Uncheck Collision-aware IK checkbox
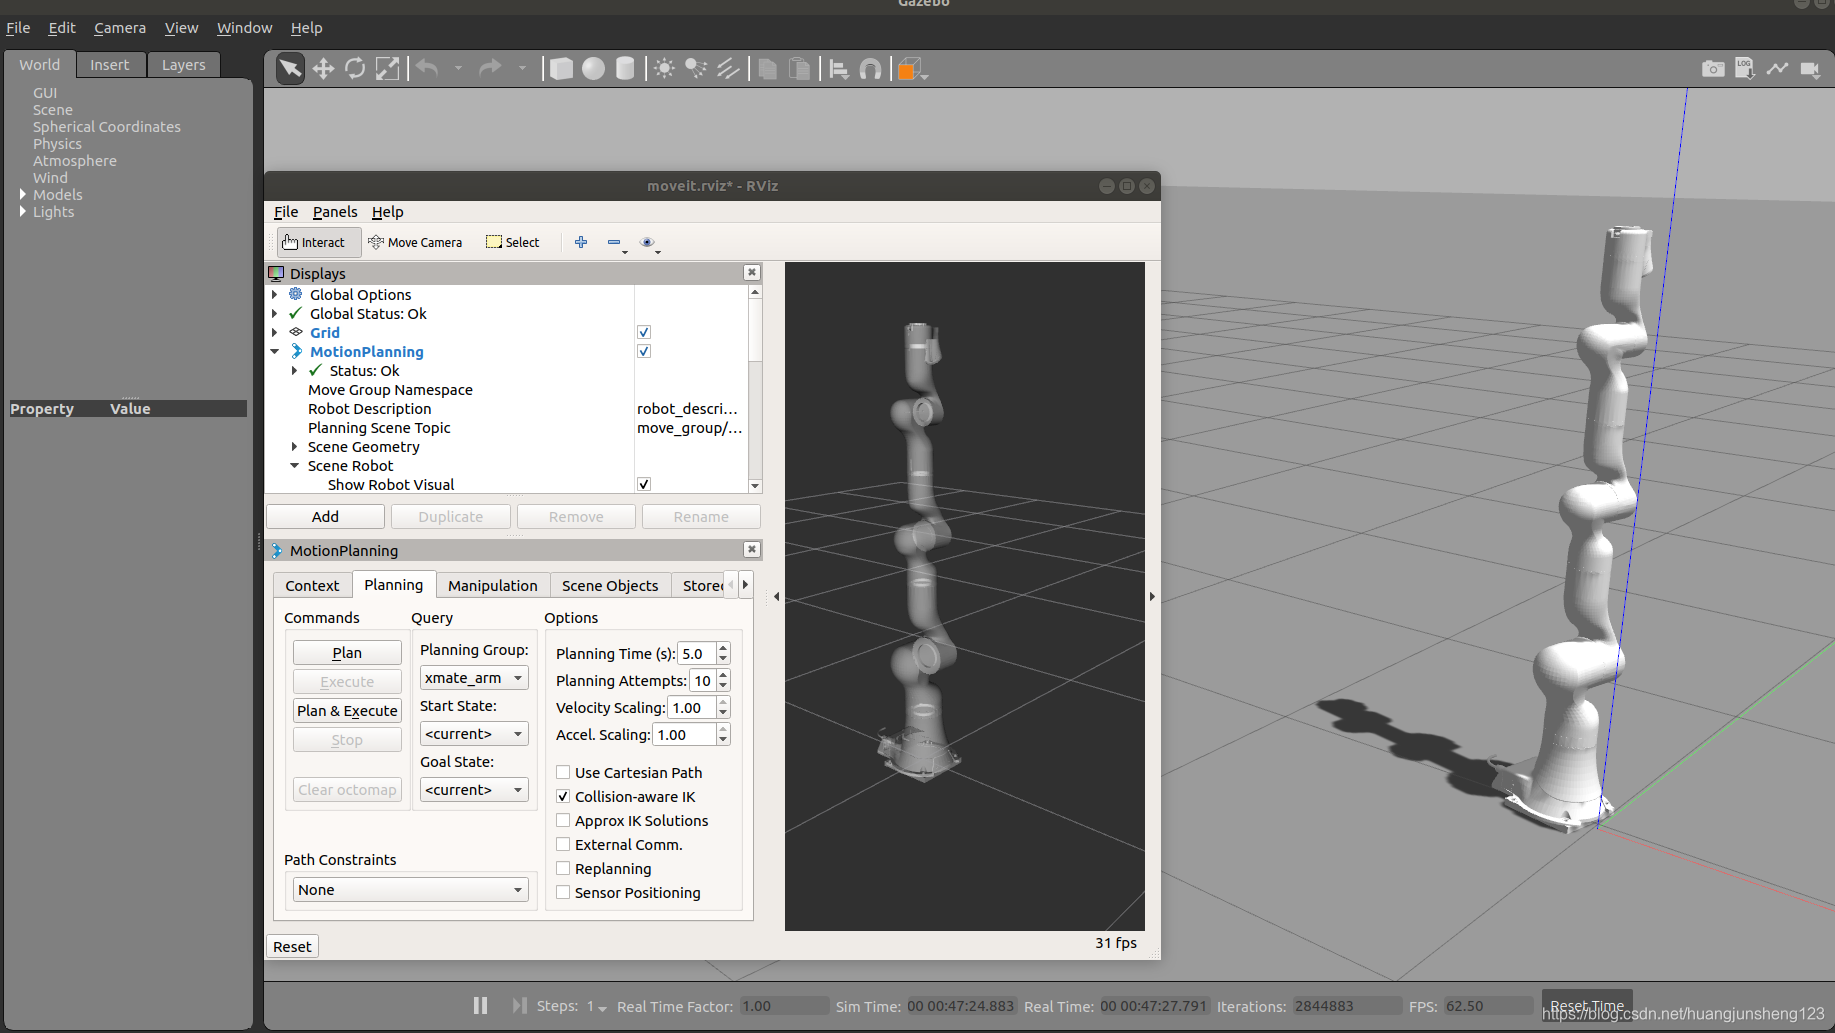 pyautogui.click(x=563, y=796)
